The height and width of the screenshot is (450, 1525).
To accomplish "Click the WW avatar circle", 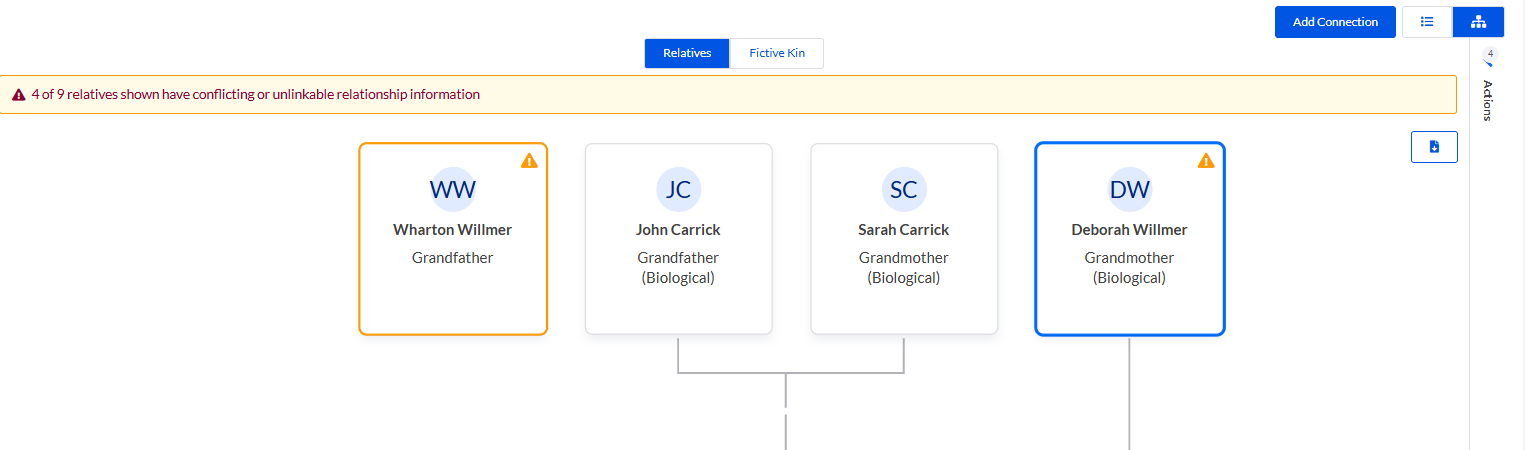I will 453,190.
